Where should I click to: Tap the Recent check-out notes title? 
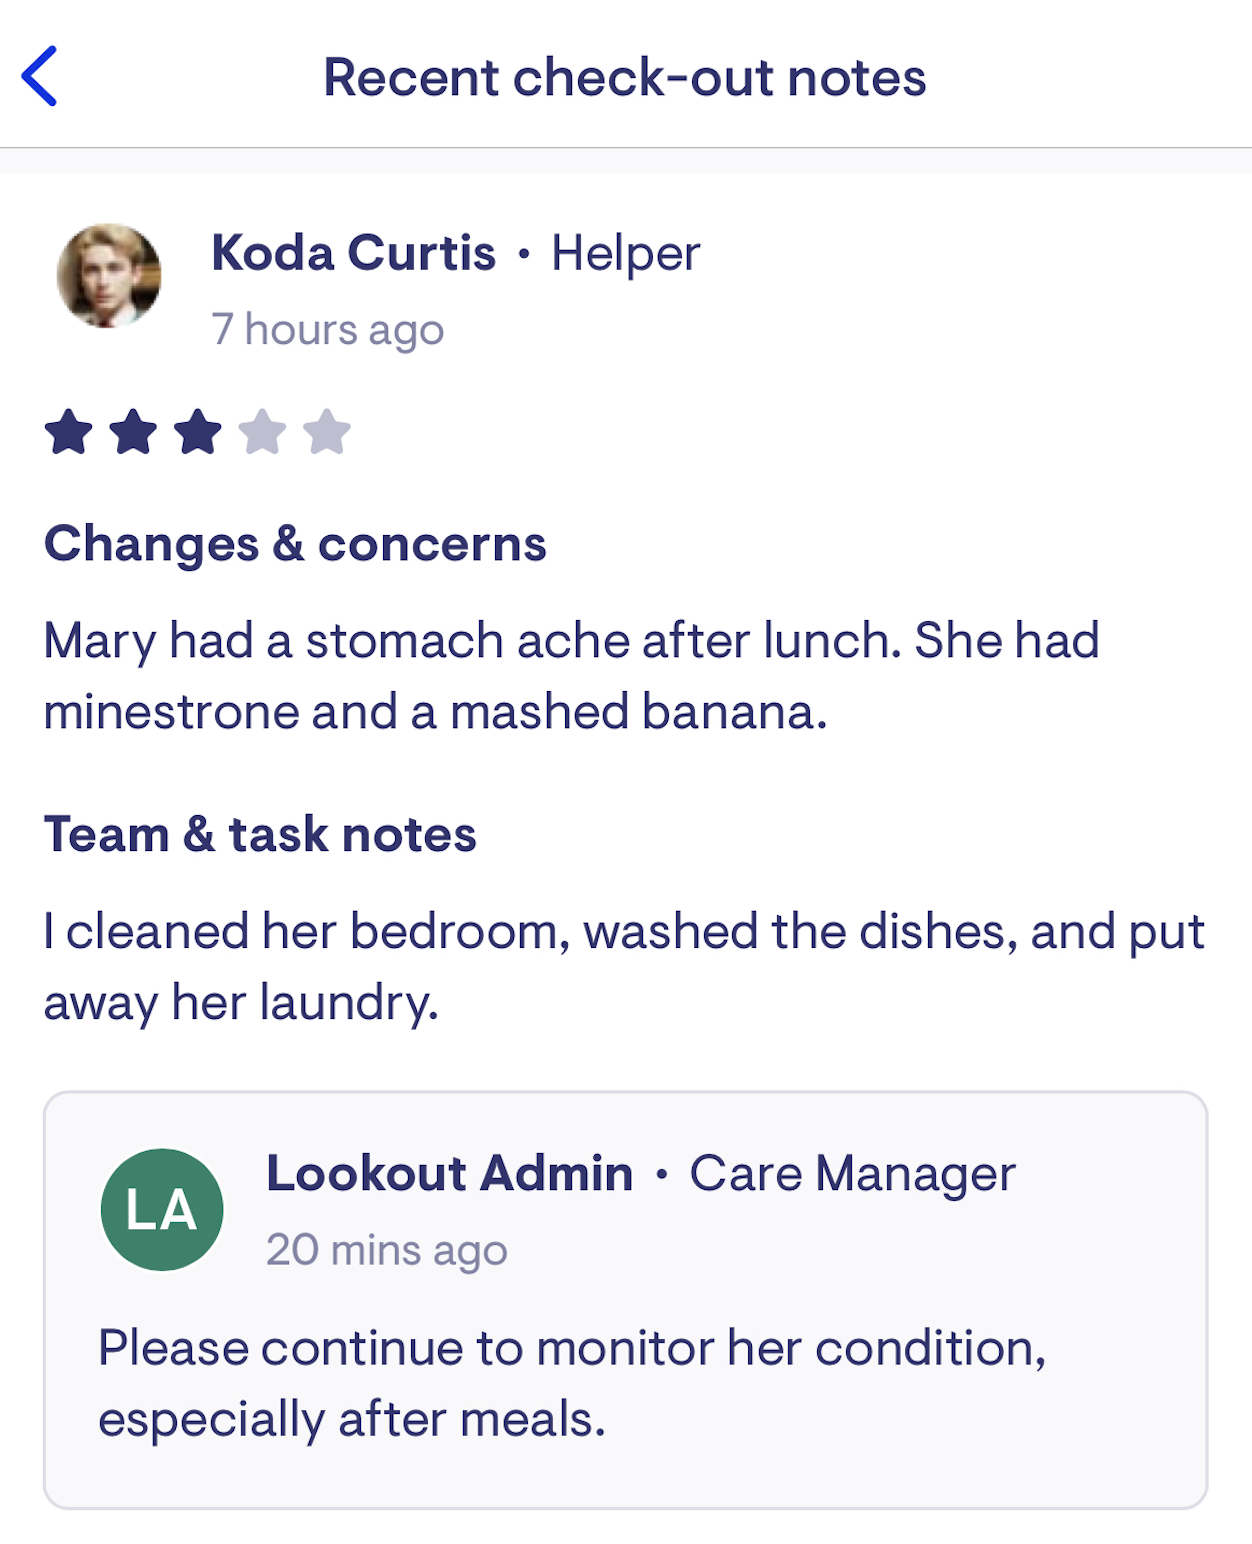click(x=625, y=77)
